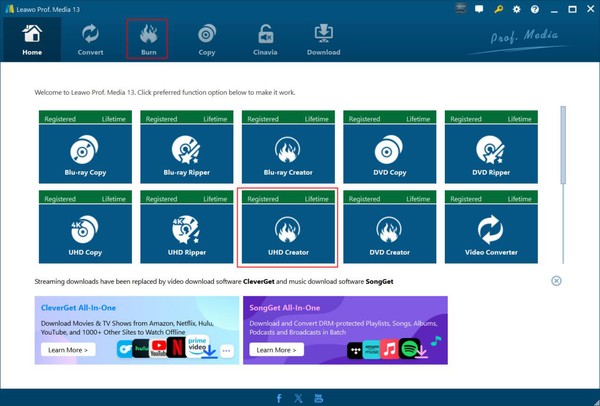Image resolution: width=600 pixels, height=406 pixels.
Task: Click the Hulu icon in CleverGet banner
Action: click(x=141, y=348)
